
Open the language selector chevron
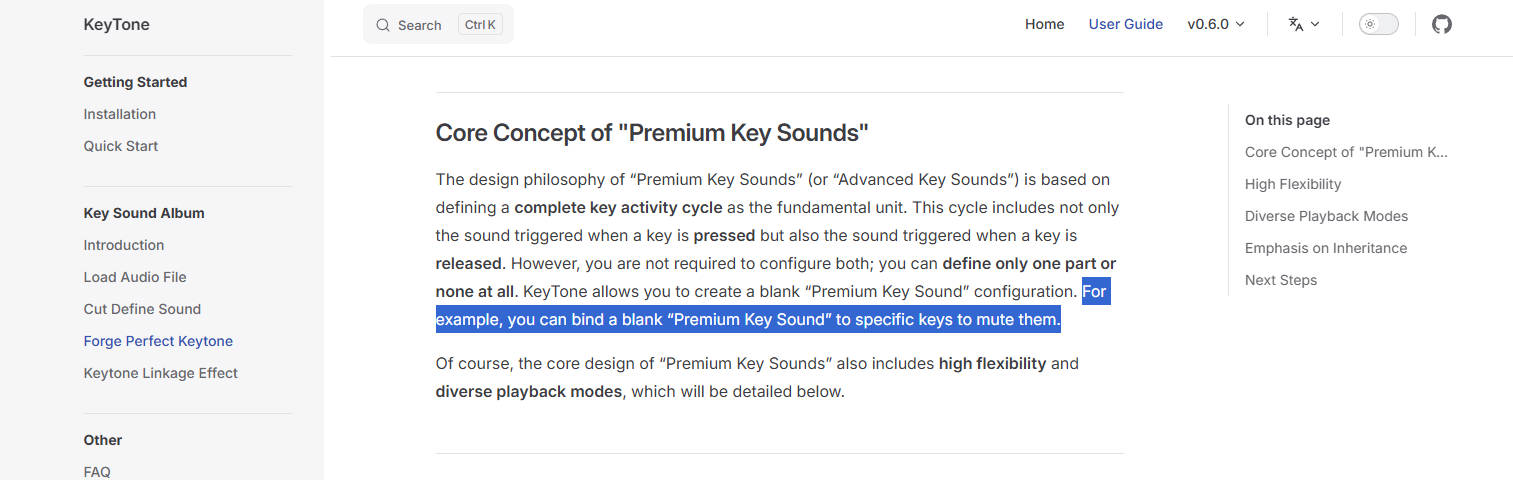pyautogui.click(x=1315, y=24)
